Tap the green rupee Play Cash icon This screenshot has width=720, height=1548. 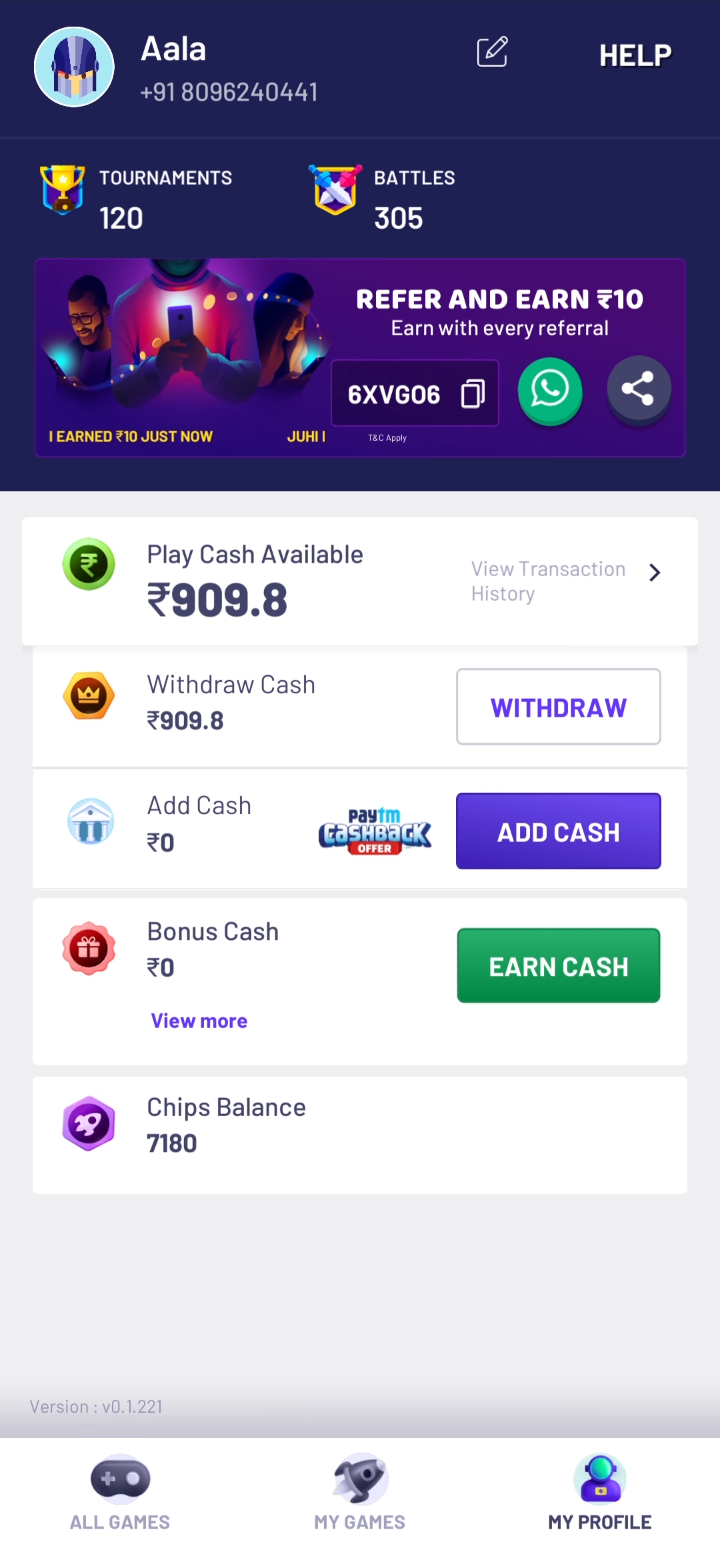pos(88,564)
